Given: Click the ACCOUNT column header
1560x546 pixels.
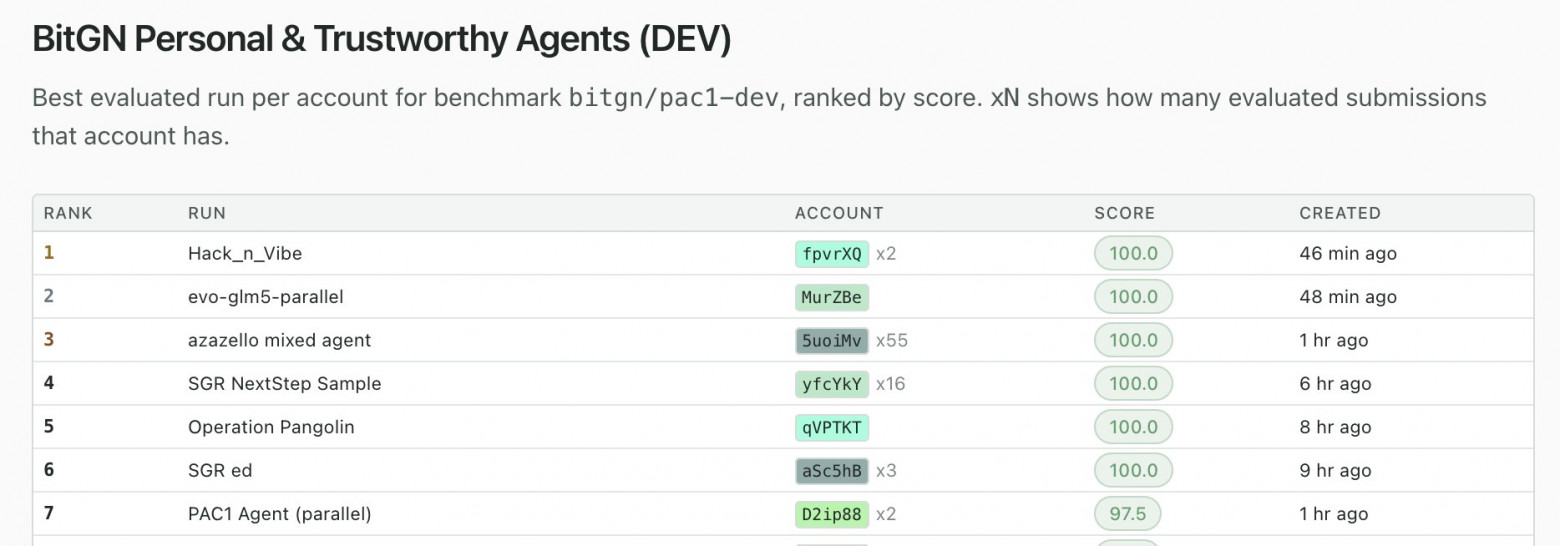Looking at the screenshot, I should point(839,213).
